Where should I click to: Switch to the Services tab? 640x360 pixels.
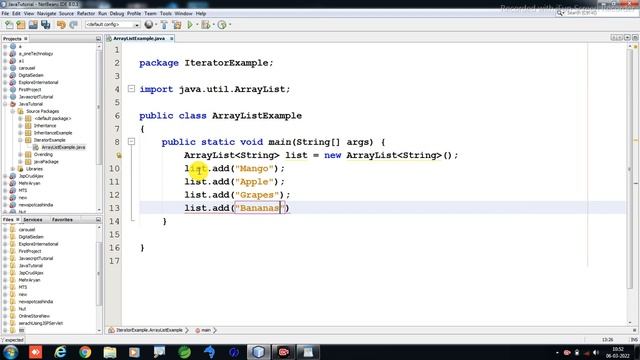33,220
